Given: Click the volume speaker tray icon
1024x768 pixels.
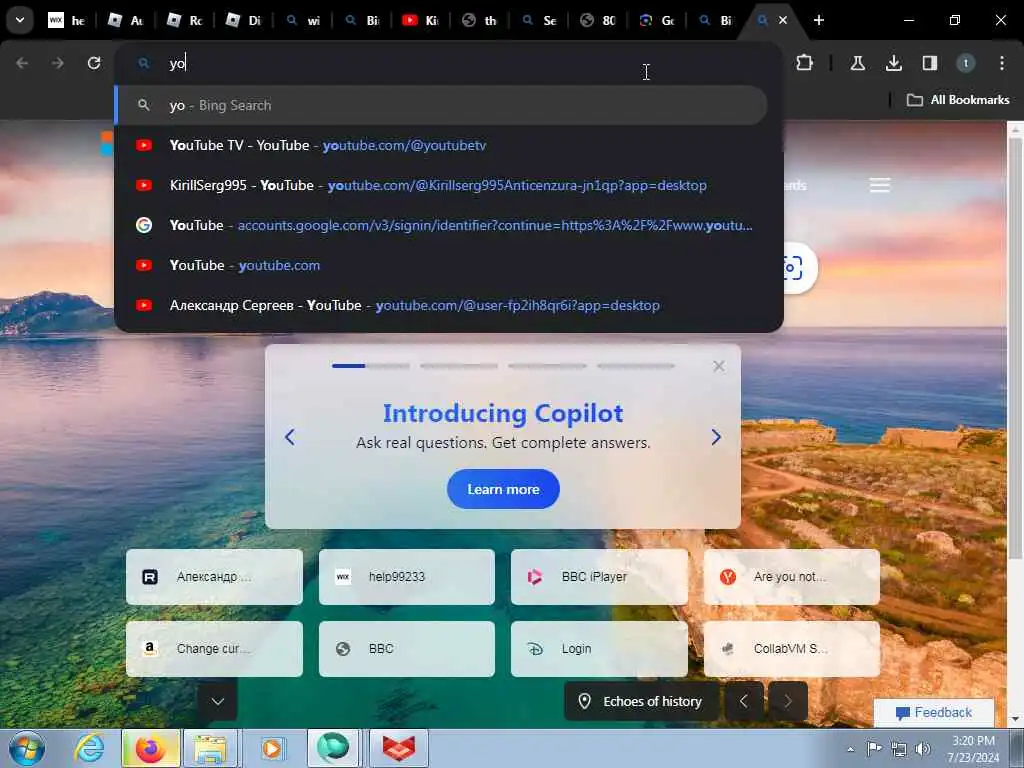Looking at the screenshot, I should click(x=923, y=749).
